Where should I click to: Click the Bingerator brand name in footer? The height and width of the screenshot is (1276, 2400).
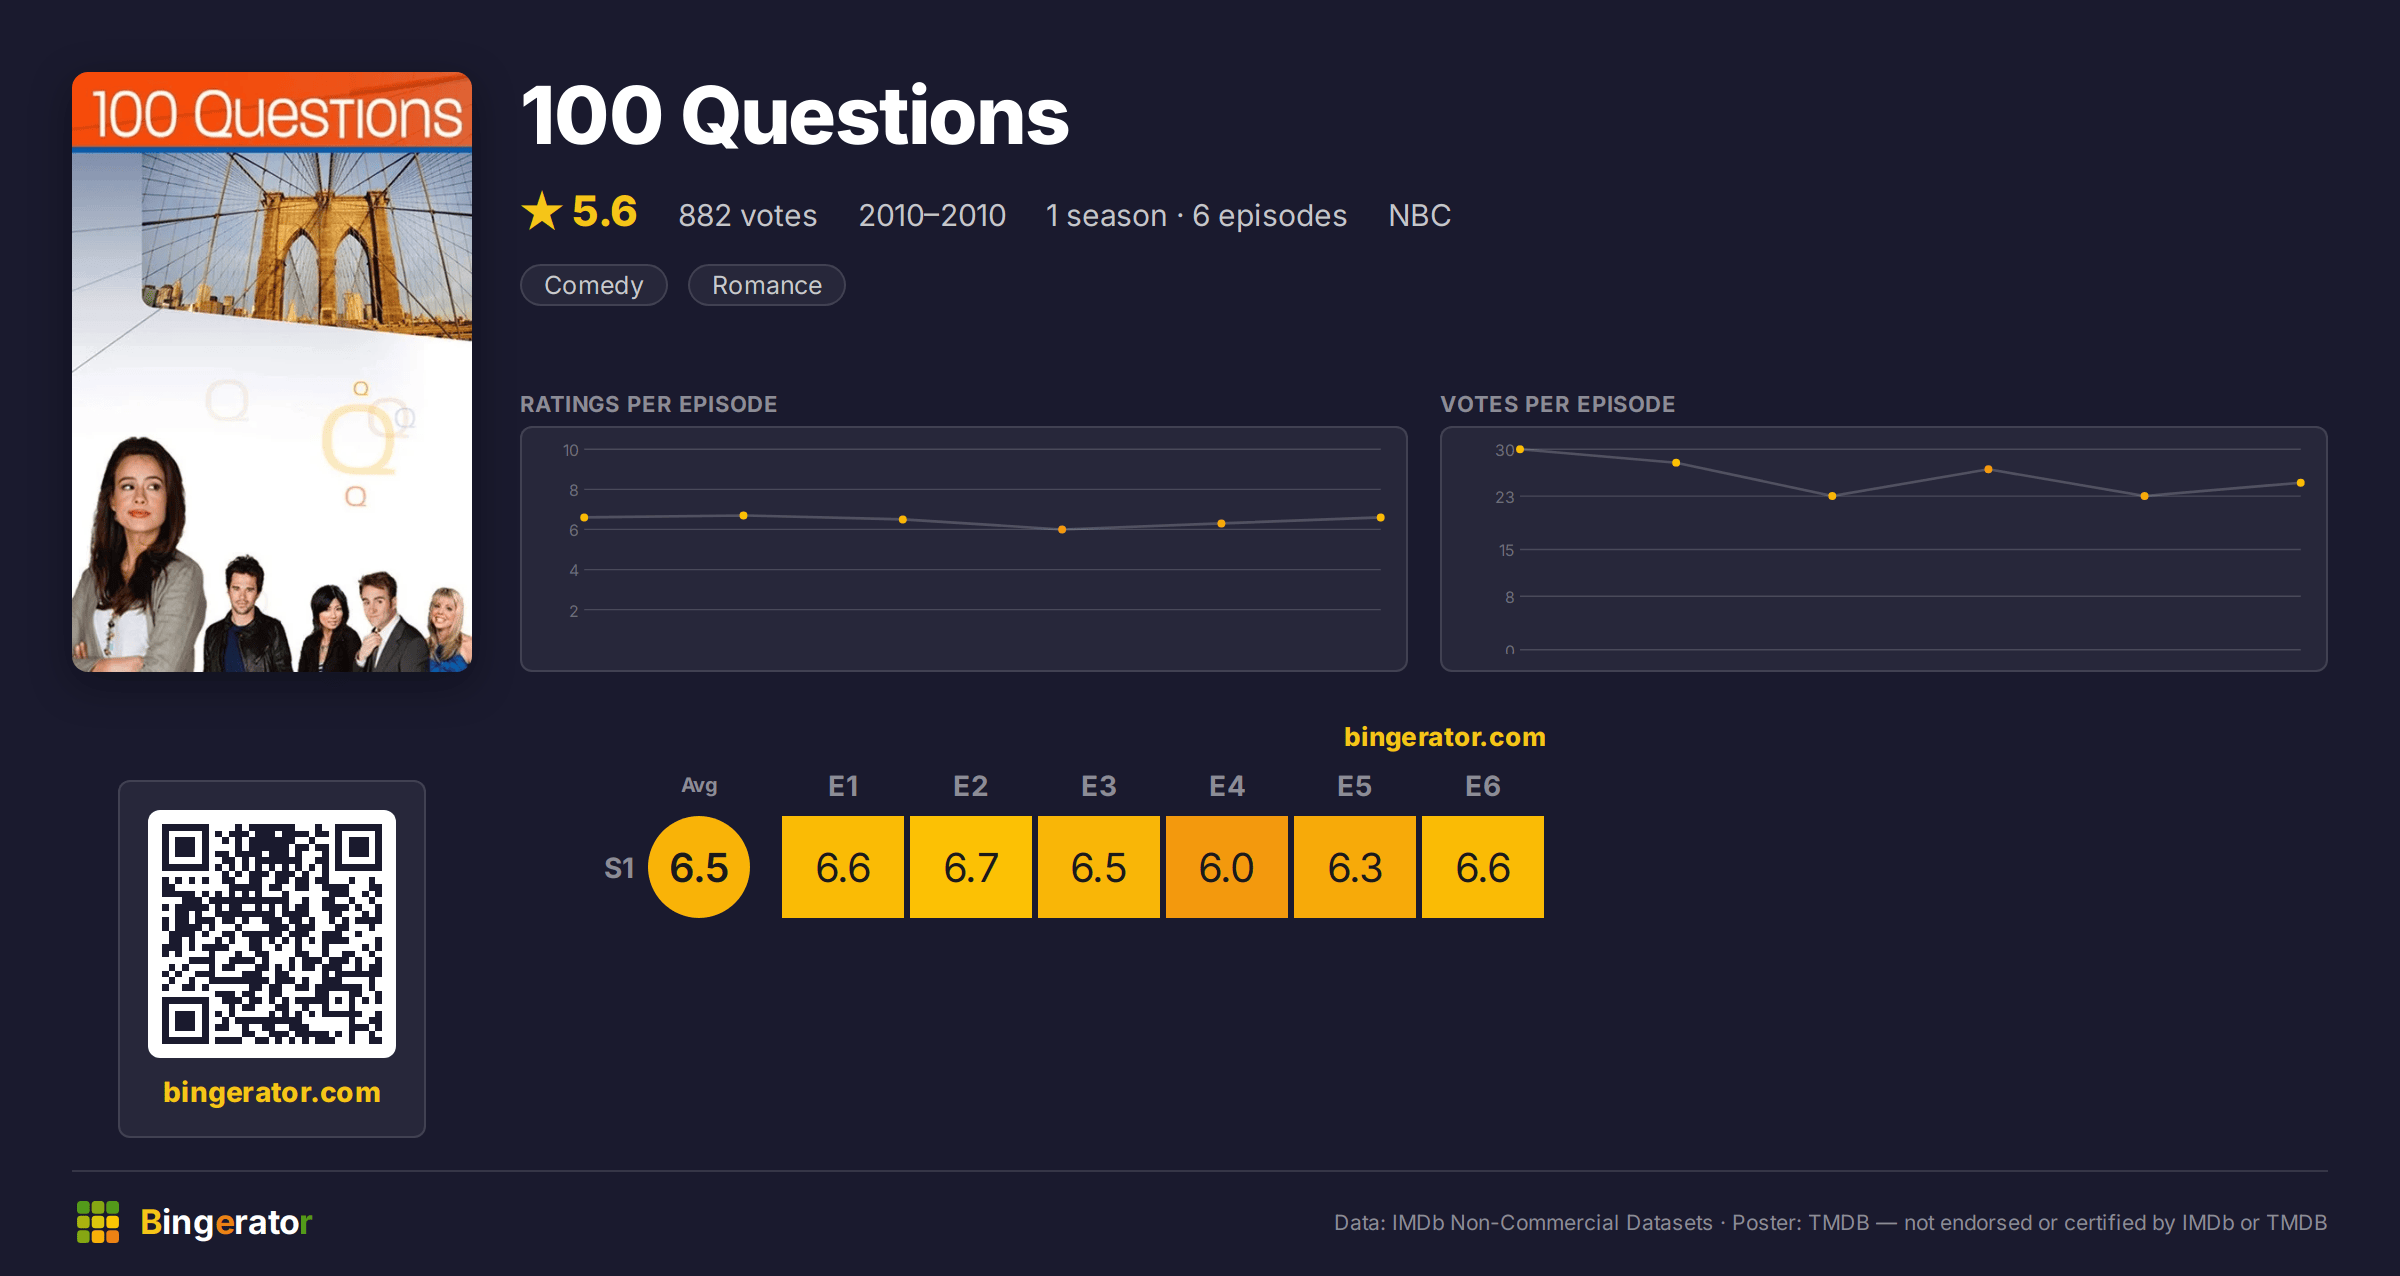coord(226,1222)
